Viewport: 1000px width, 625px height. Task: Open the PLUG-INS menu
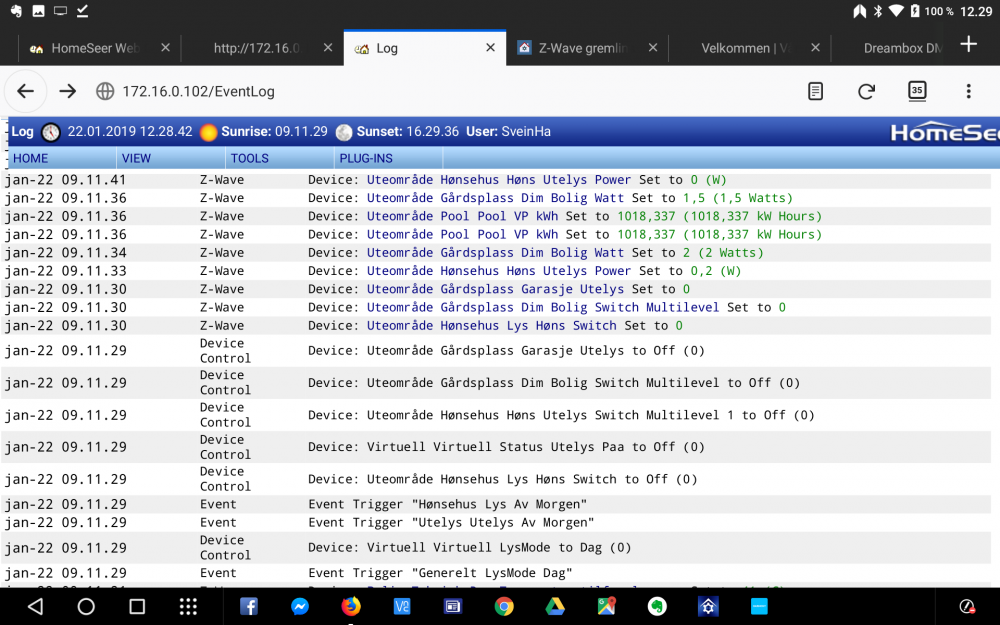[364, 158]
